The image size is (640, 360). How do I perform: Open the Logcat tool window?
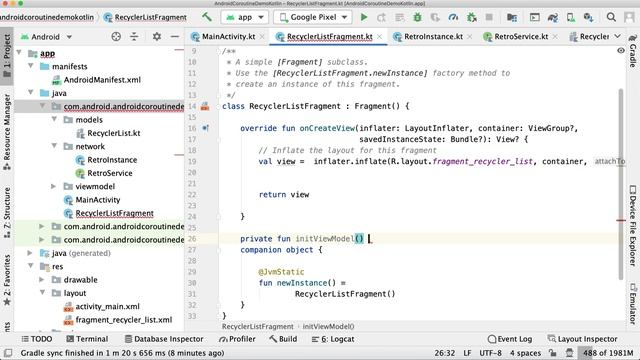click(333, 339)
